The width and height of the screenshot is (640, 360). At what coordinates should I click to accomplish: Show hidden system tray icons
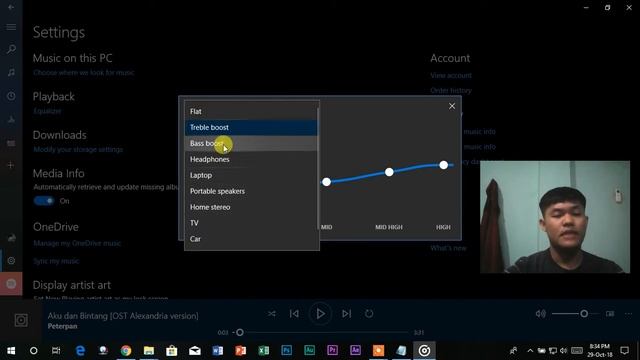(x=530, y=351)
